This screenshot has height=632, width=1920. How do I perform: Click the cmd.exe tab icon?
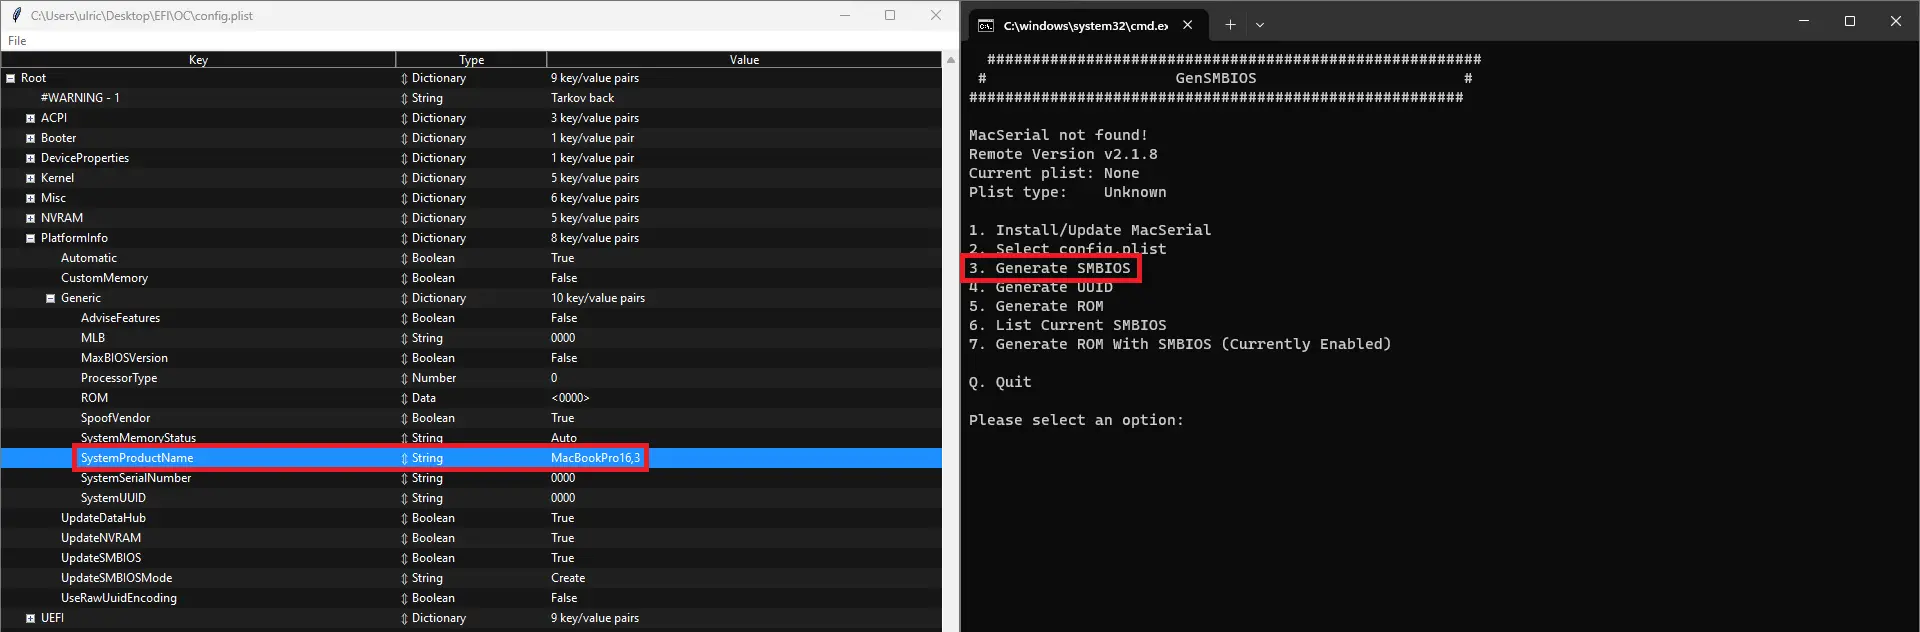coord(986,25)
